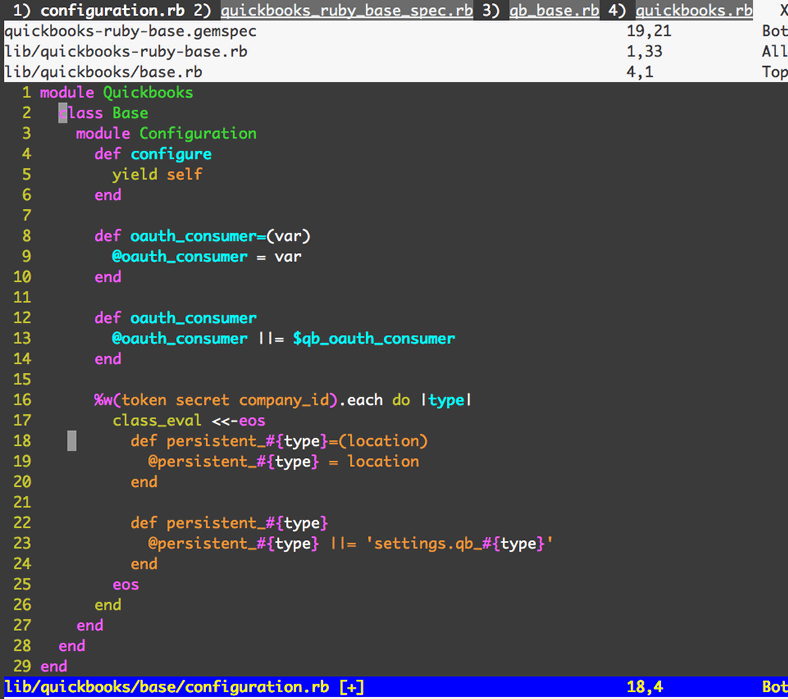This screenshot has height=699, width=788.
Task: Click line number 21 in the gutter
Action: tap(22, 502)
